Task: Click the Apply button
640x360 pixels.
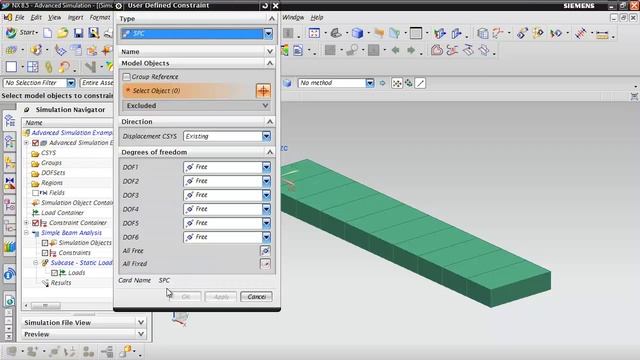Action: click(221, 297)
